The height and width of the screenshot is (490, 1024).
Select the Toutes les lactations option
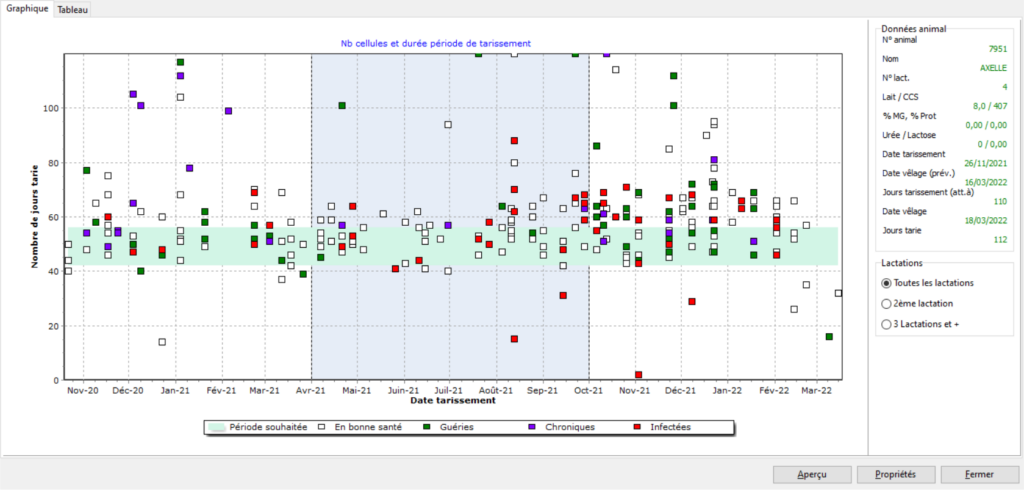click(x=886, y=283)
